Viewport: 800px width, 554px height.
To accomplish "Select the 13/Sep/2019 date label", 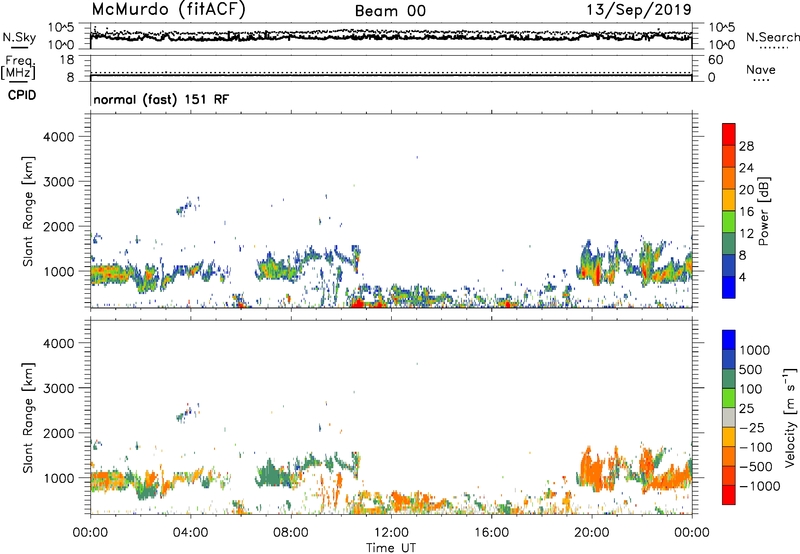I will click(639, 9).
